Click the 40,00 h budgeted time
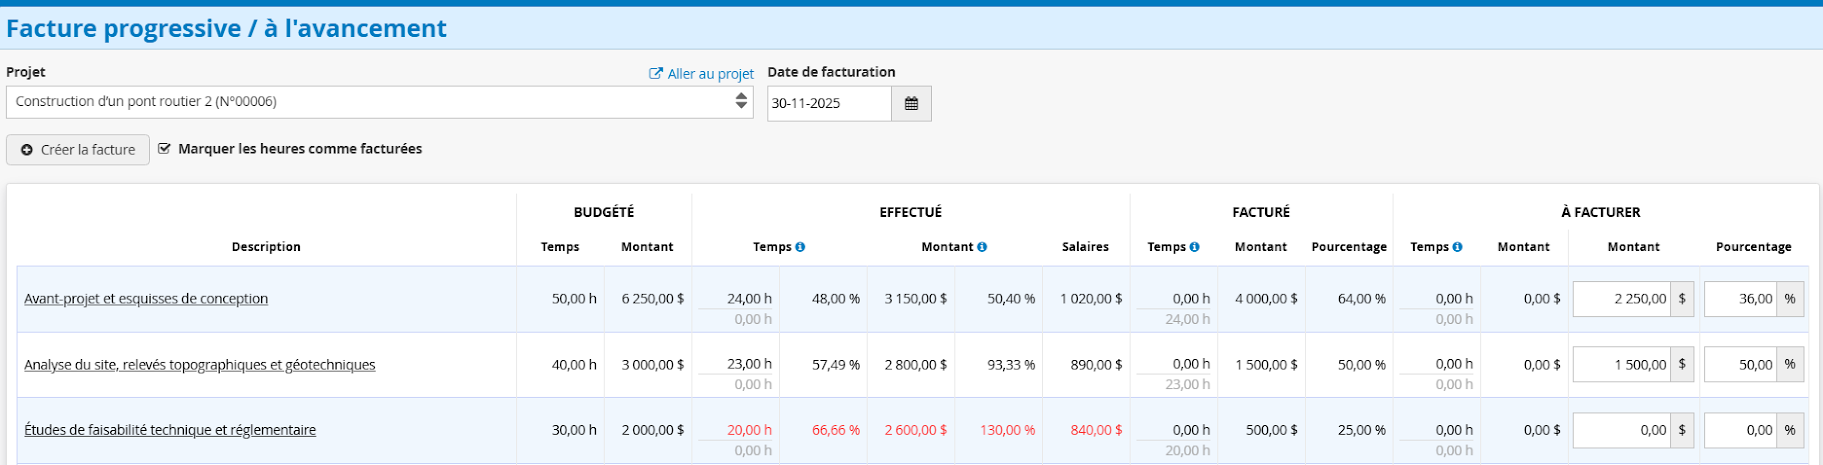The height and width of the screenshot is (465, 1823). [574, 365]
